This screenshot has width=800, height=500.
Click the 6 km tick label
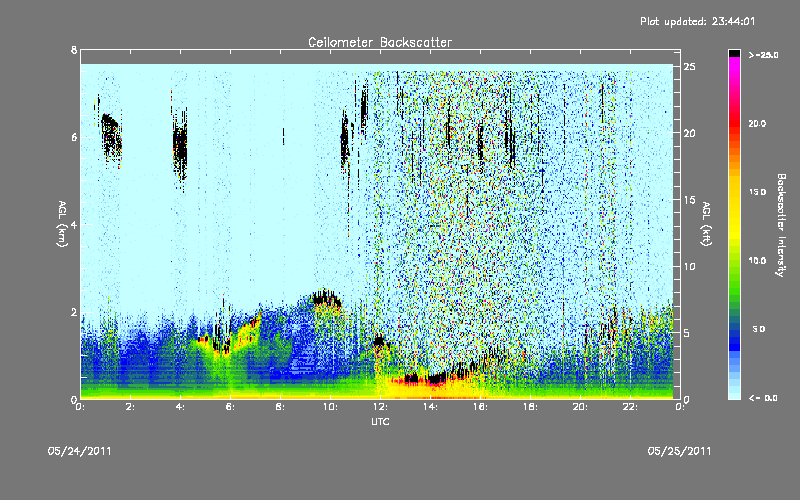pyautogui.click(x=74, y=137)
